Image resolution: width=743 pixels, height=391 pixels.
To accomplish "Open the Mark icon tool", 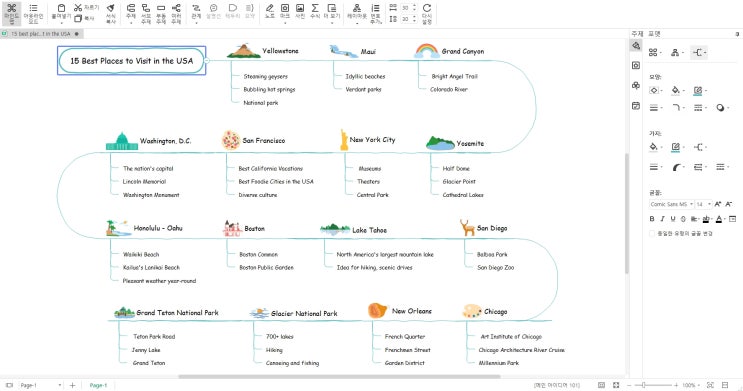I will pyautogui.click(x=285, y=12).
